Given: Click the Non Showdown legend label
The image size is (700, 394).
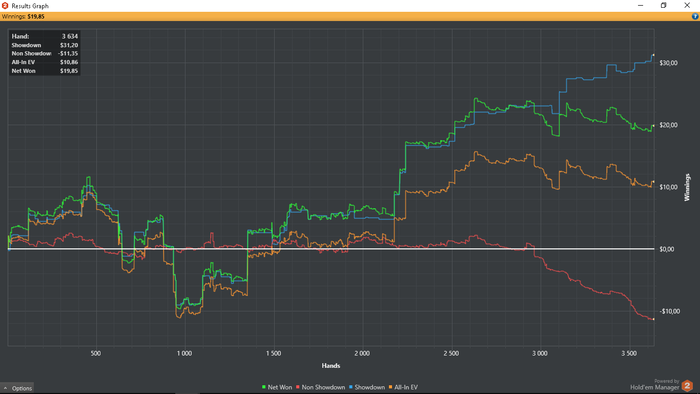Looking at the screenshot, I should coord(323,387).
